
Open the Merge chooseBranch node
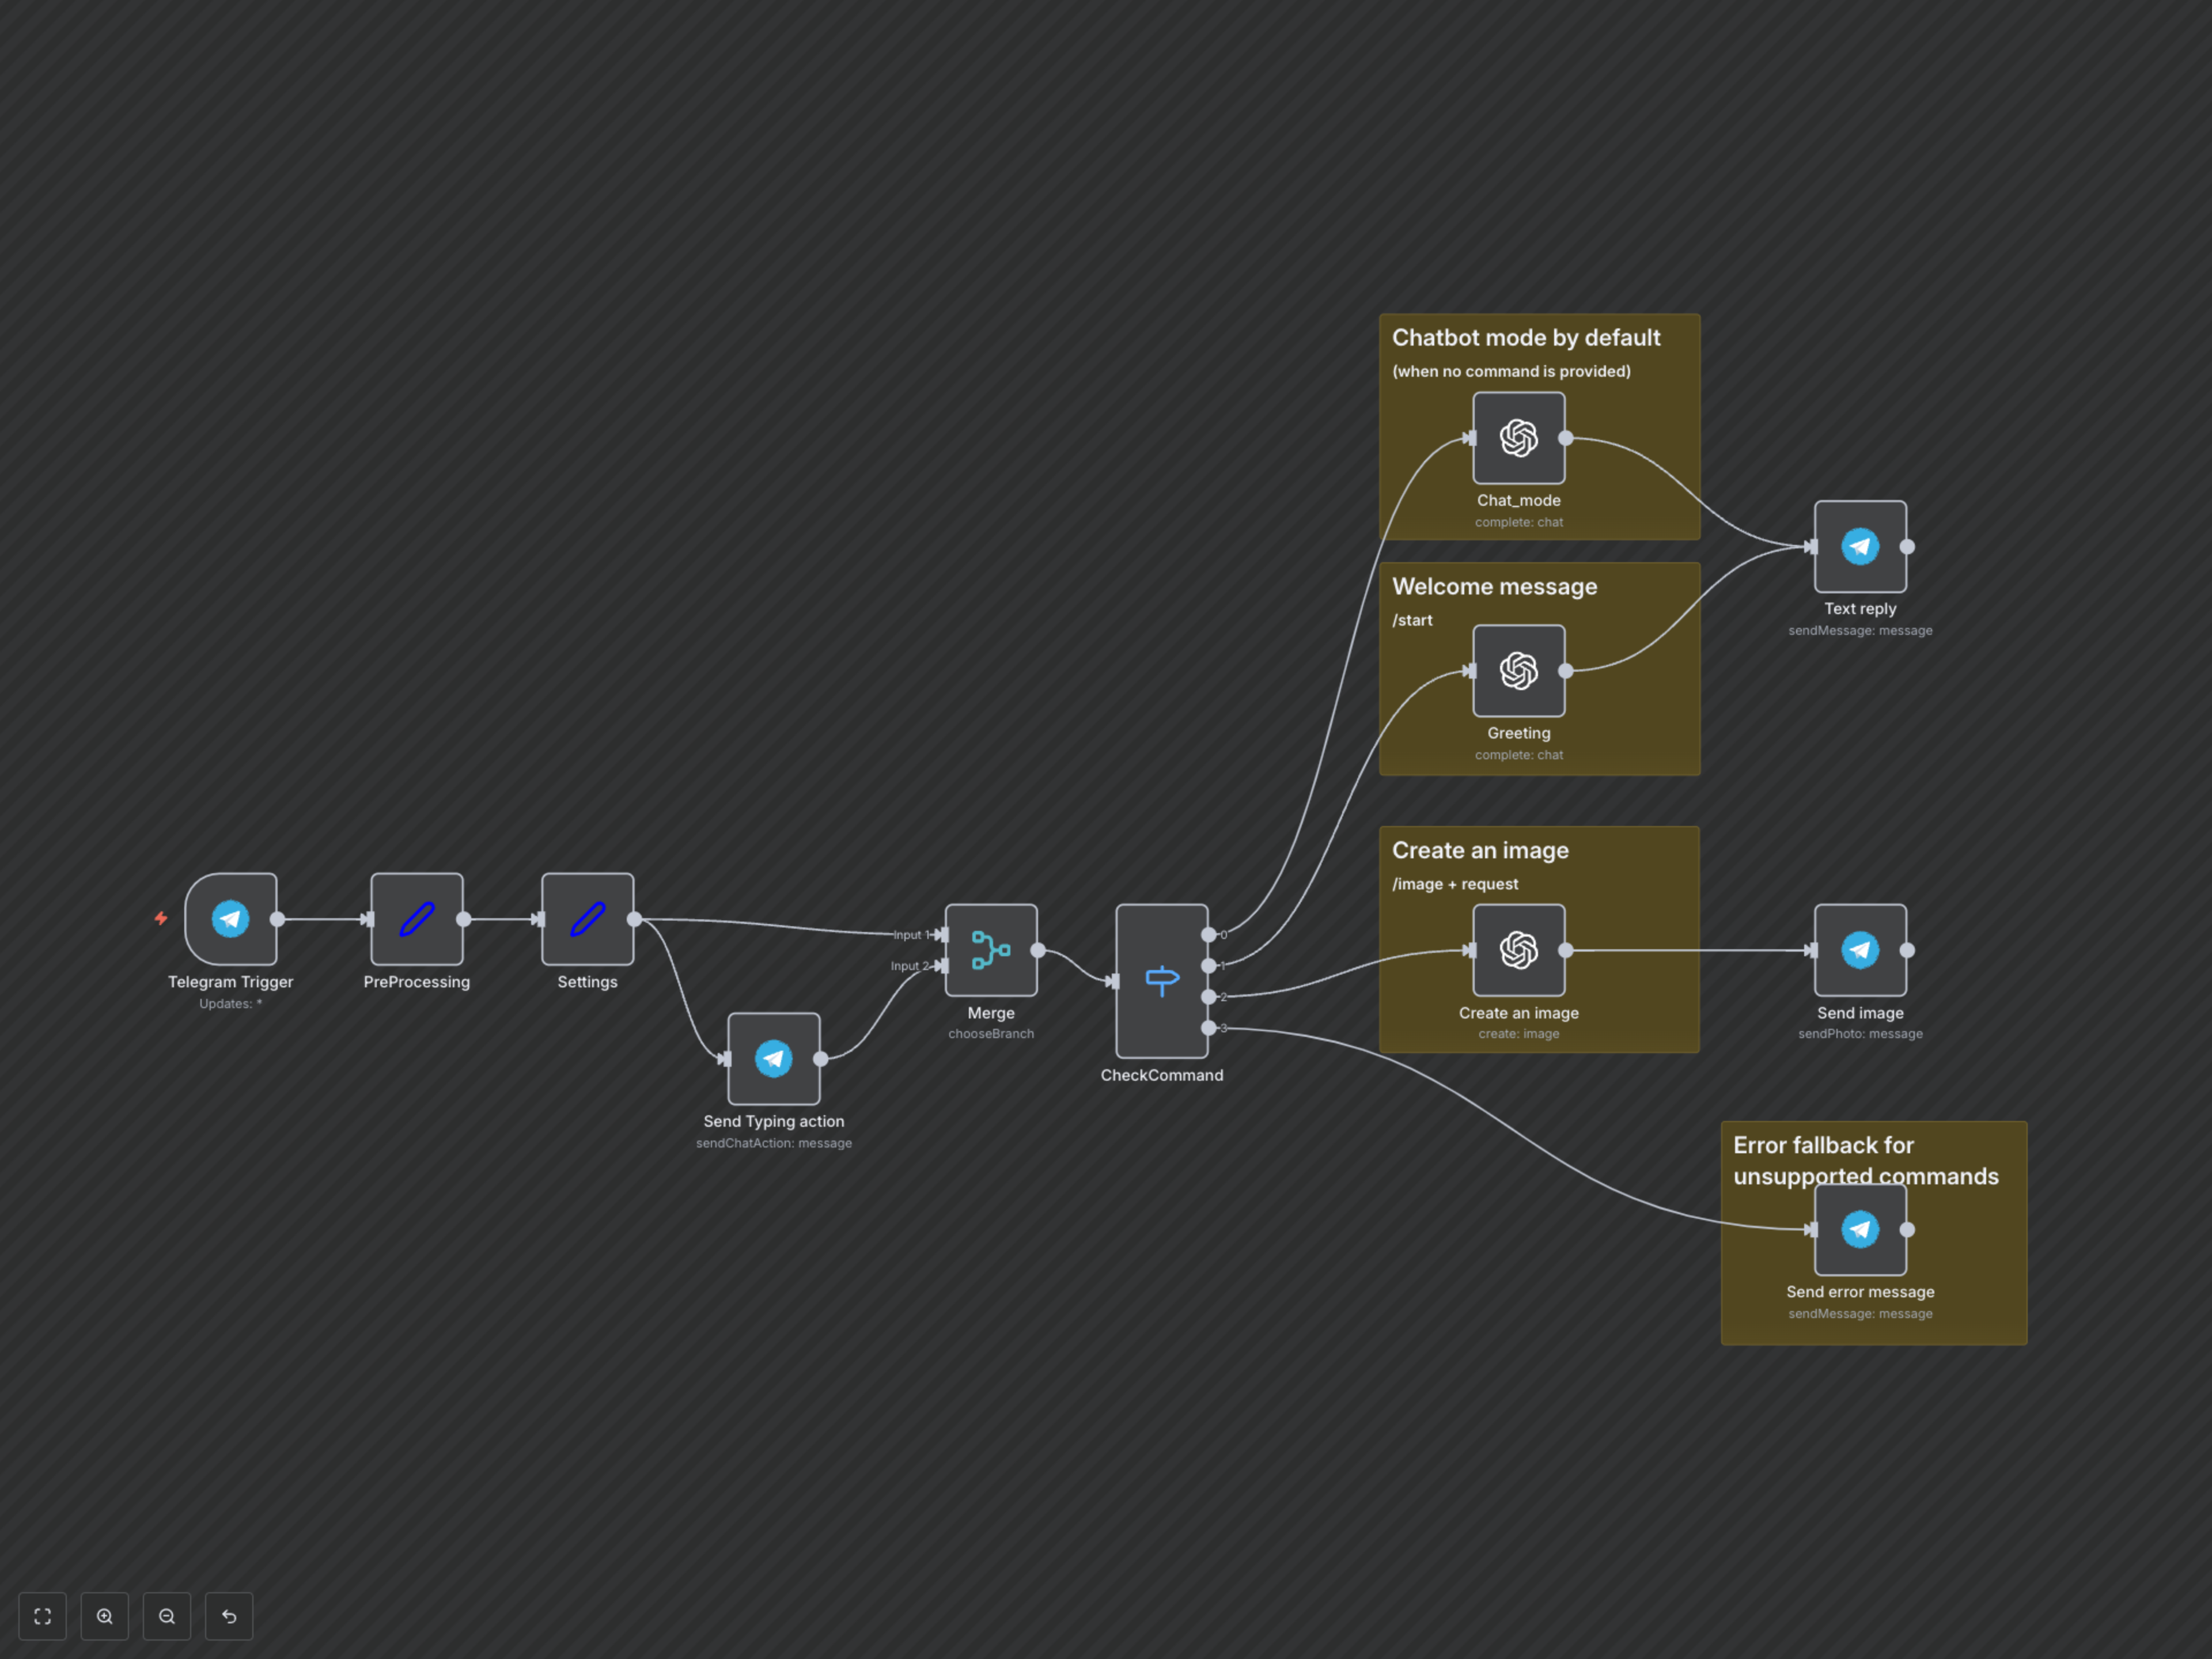pos(990,949)
